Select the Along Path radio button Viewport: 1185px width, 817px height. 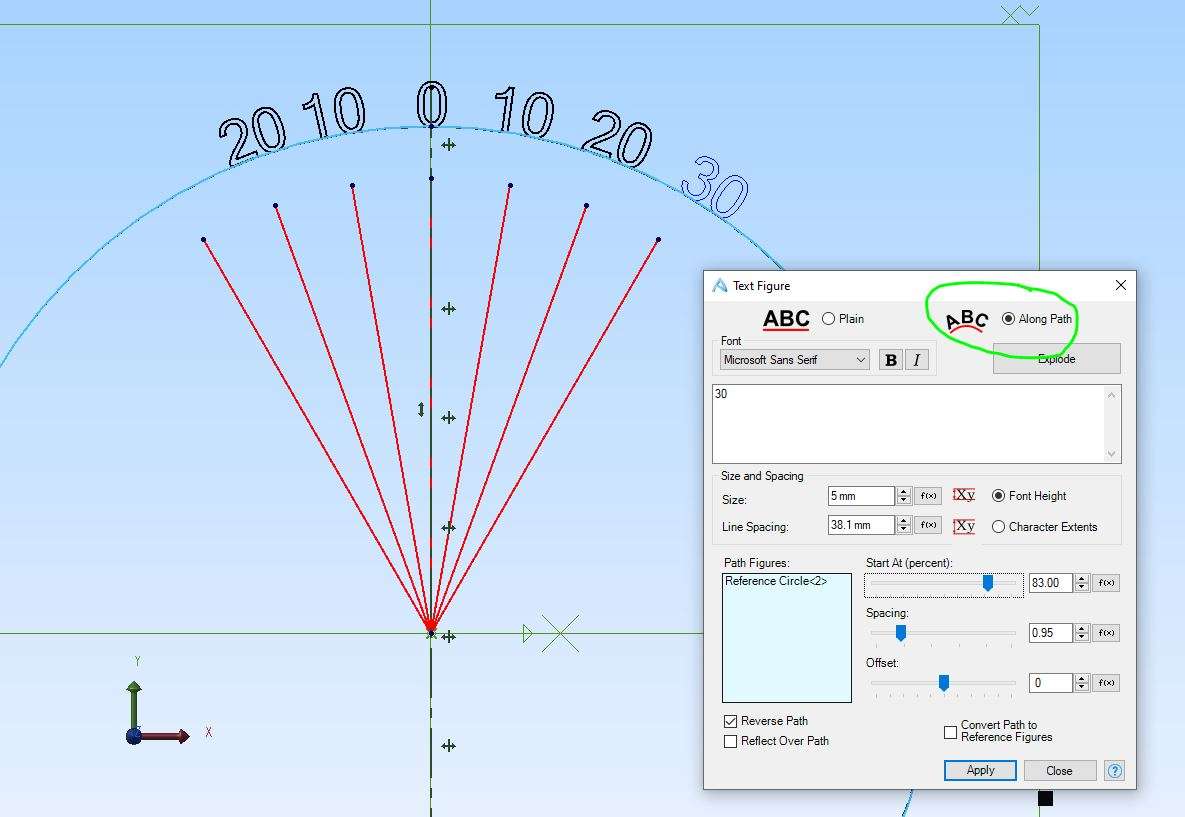[x=1008, y=319]
